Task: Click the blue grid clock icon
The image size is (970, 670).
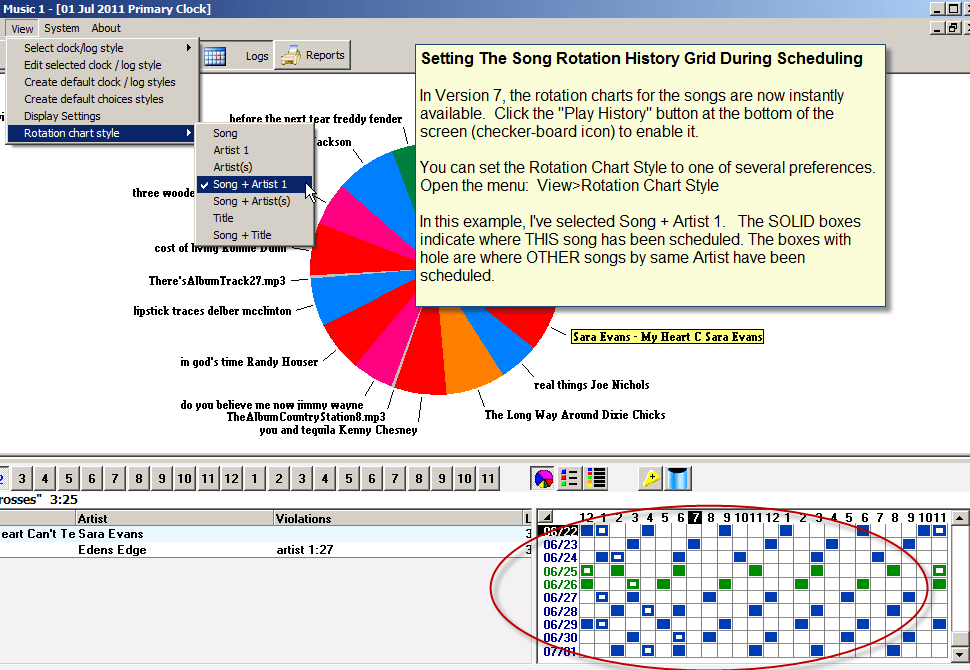Action: click(214, 55)
